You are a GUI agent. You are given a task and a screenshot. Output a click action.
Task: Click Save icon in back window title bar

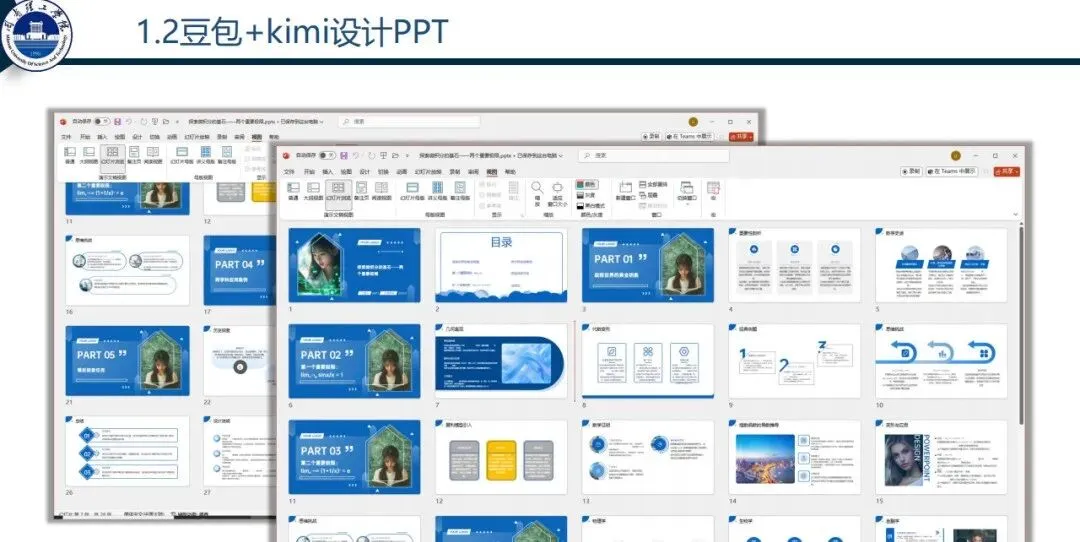pos(118,121)
